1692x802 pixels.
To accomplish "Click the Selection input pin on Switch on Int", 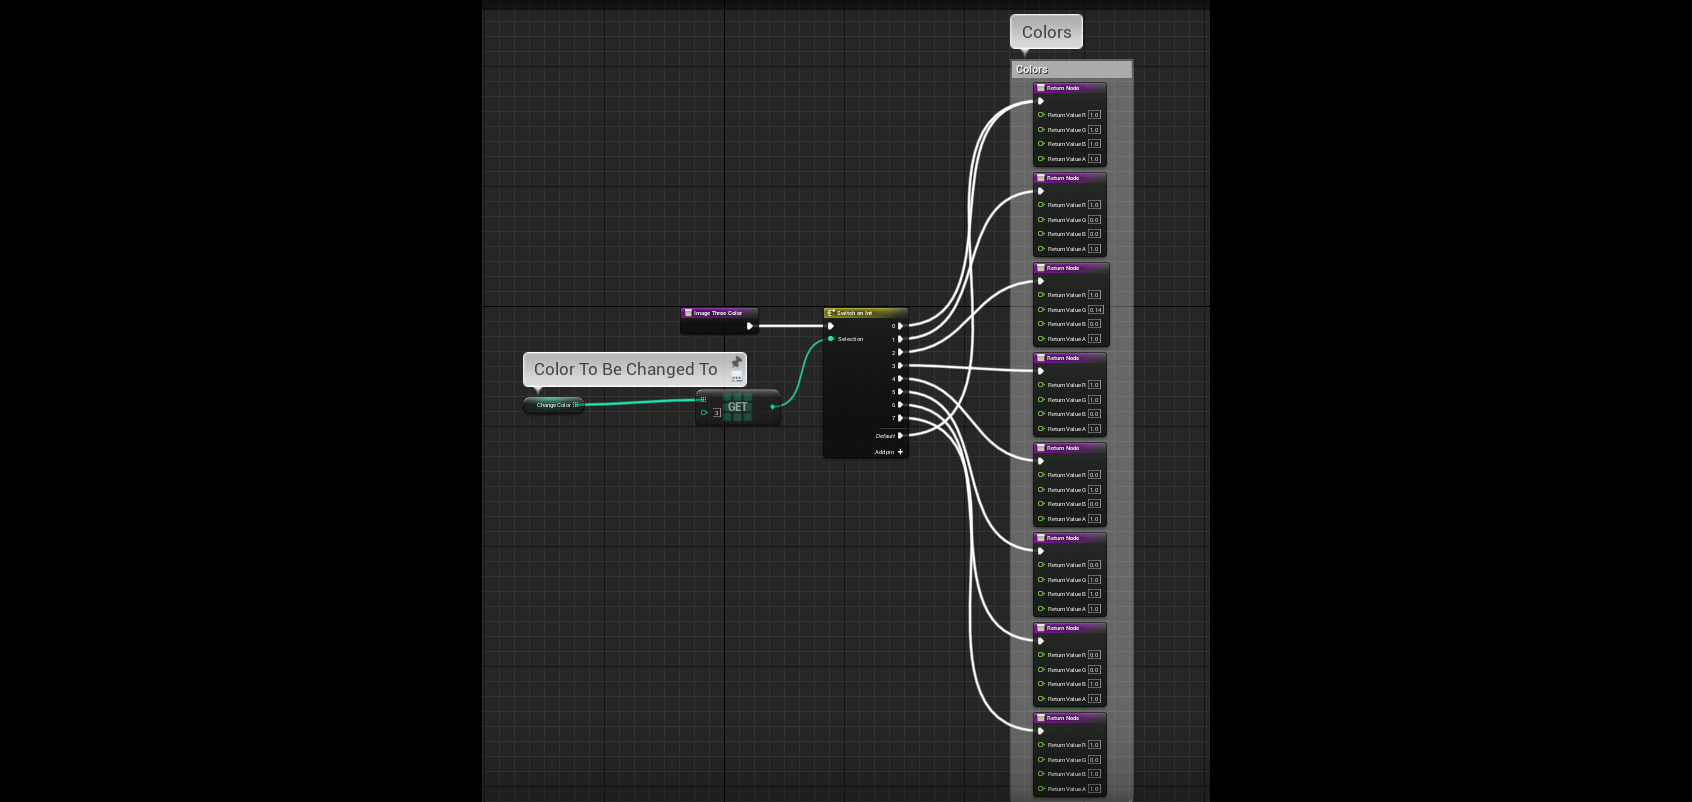I will (831, 339).
